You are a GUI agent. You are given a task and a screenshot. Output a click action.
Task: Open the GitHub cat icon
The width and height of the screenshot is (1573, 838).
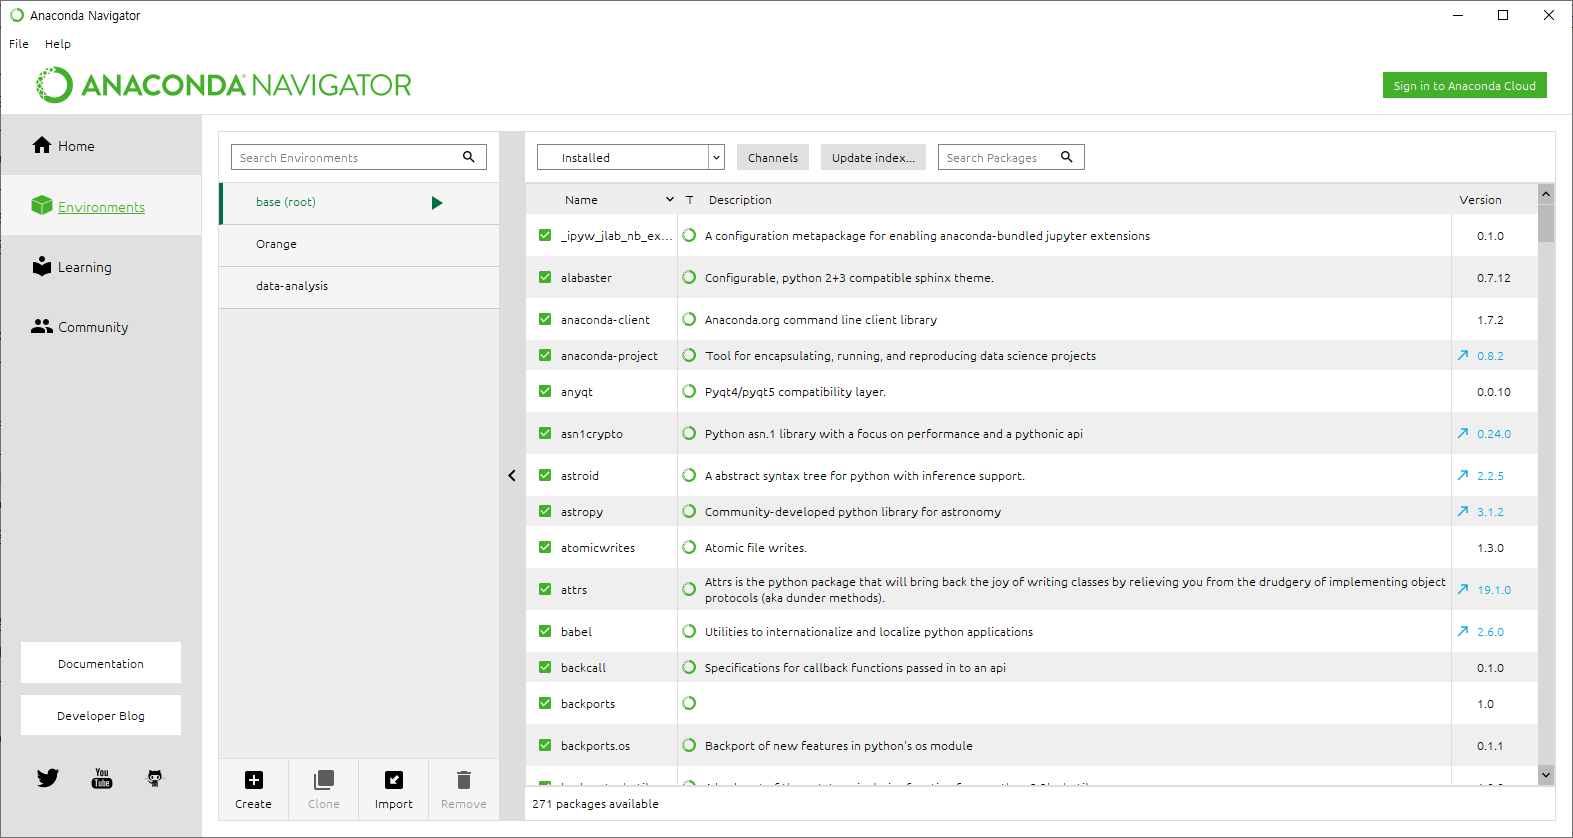point(155,778)
